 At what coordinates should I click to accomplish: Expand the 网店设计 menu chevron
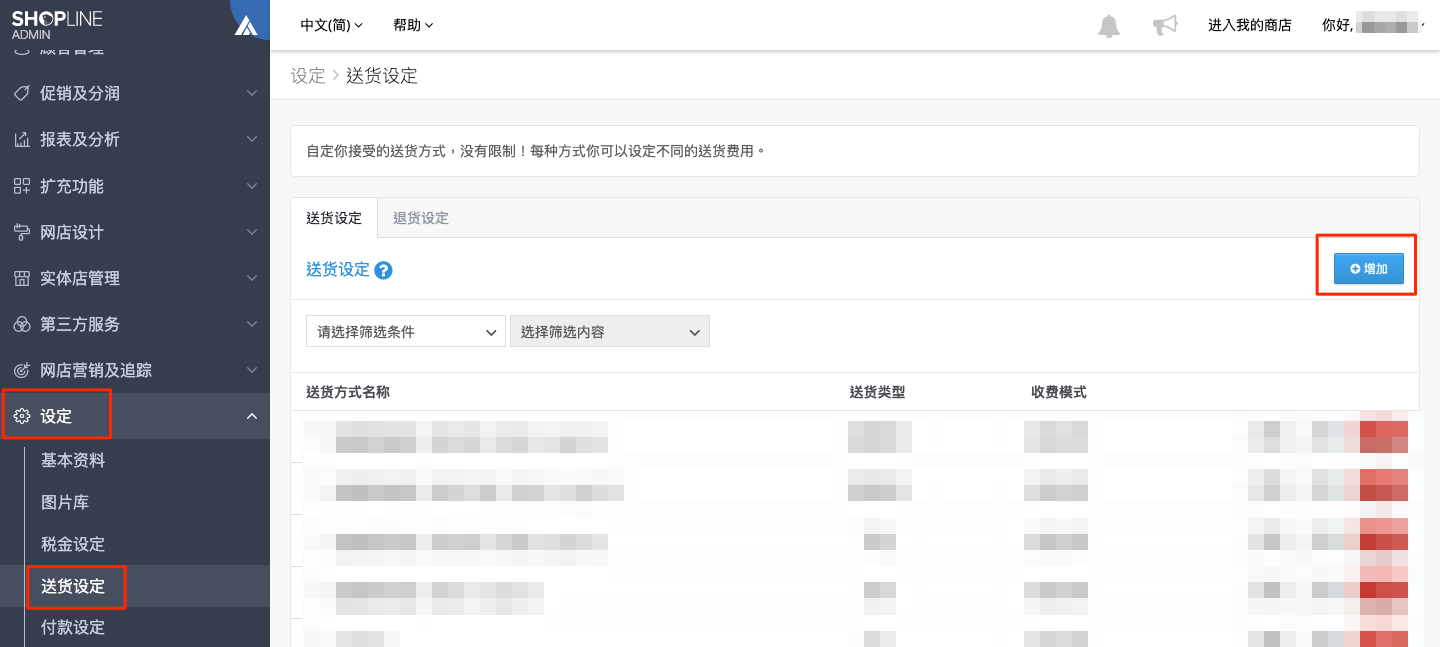pyautogui.click(x=252, y=232)
